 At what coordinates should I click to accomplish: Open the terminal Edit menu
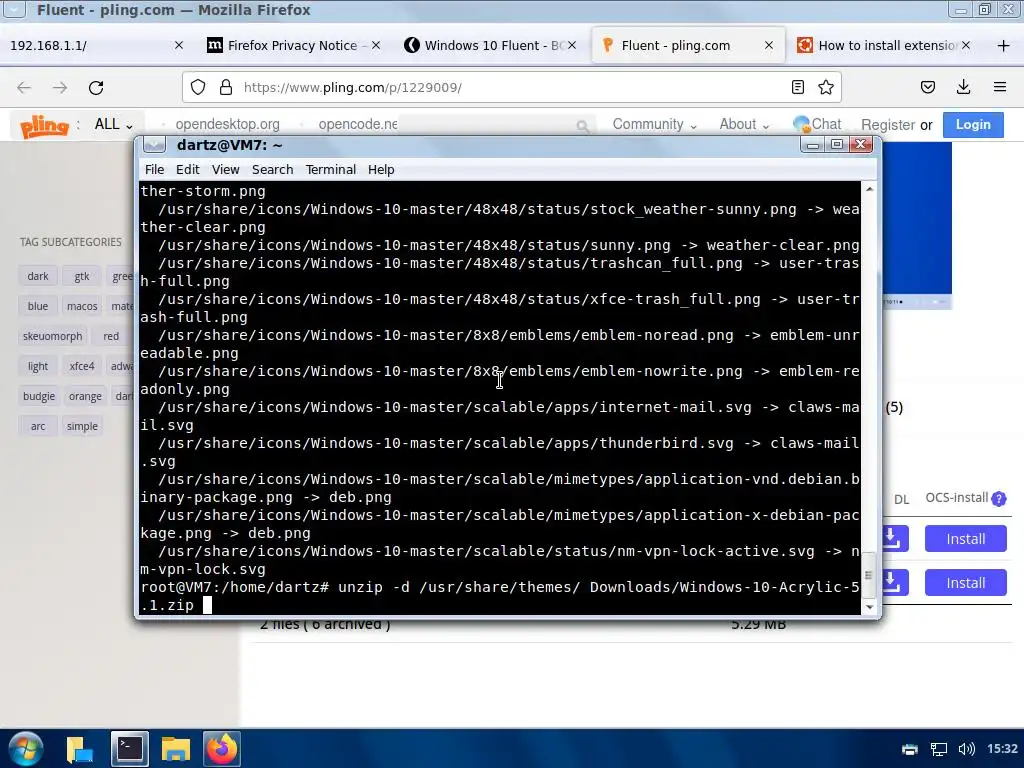[x=187, y=170]
